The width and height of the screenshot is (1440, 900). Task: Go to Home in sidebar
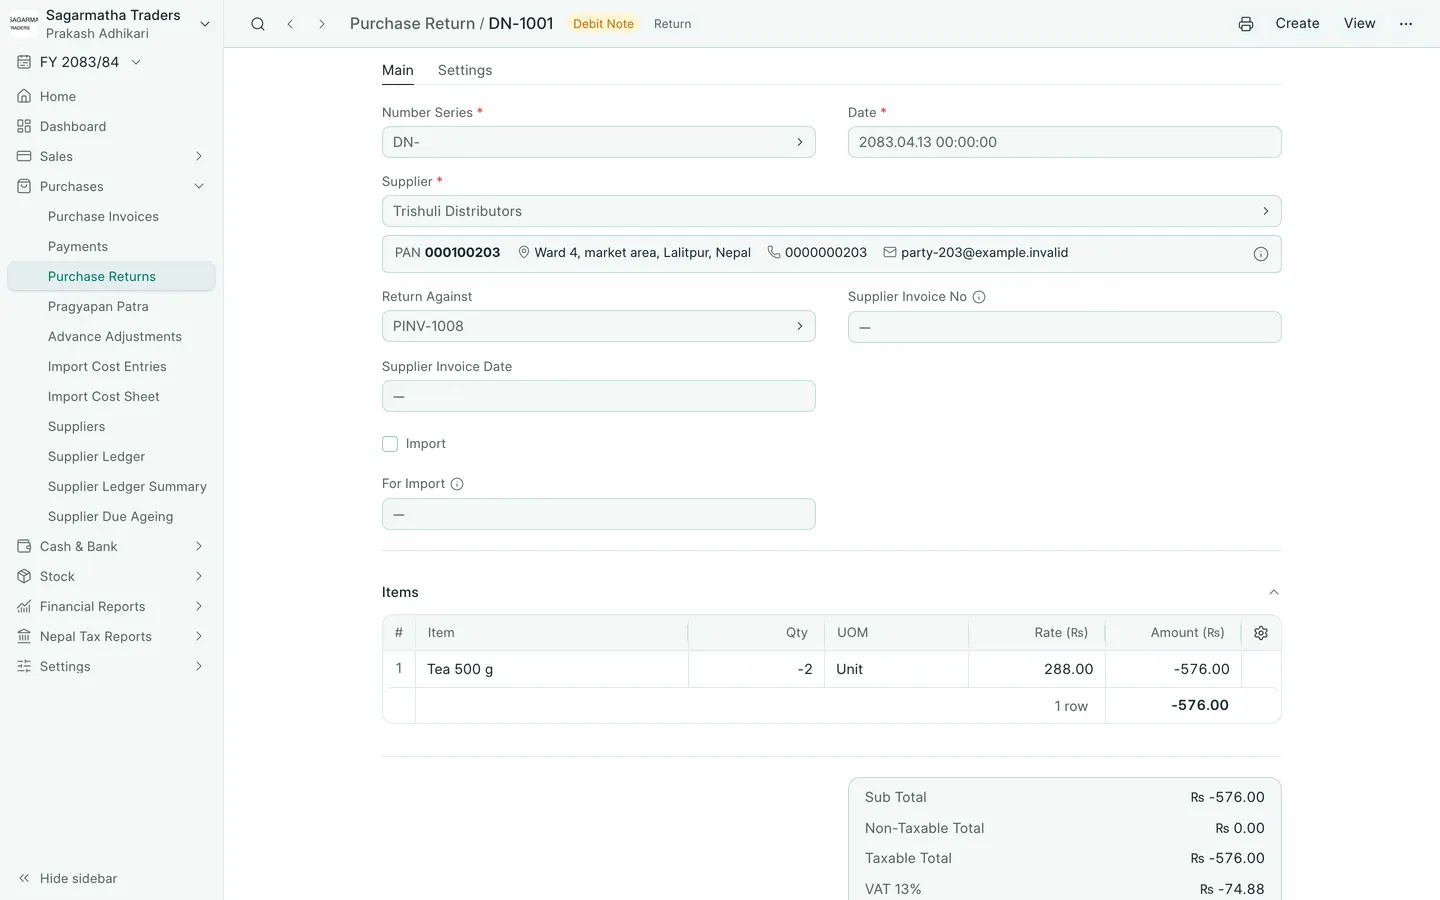(x=111, y=97)
